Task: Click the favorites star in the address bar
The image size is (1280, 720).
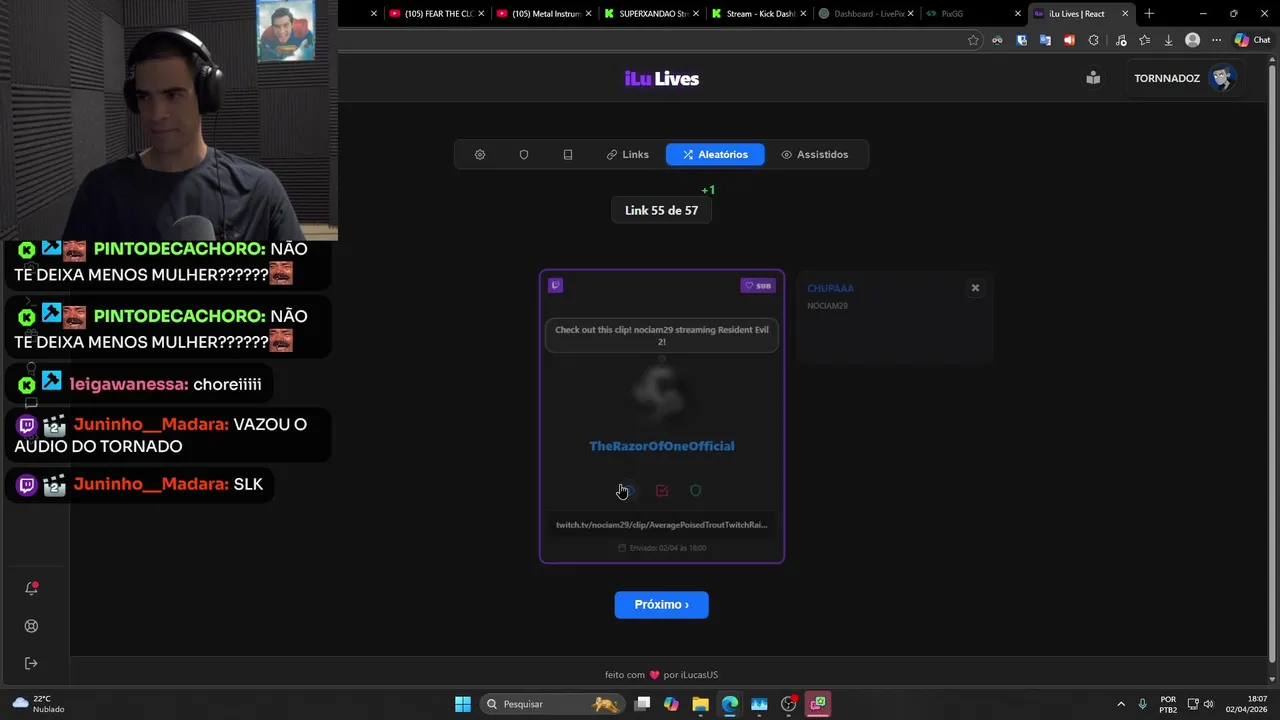Action: [x=973, y=40]
